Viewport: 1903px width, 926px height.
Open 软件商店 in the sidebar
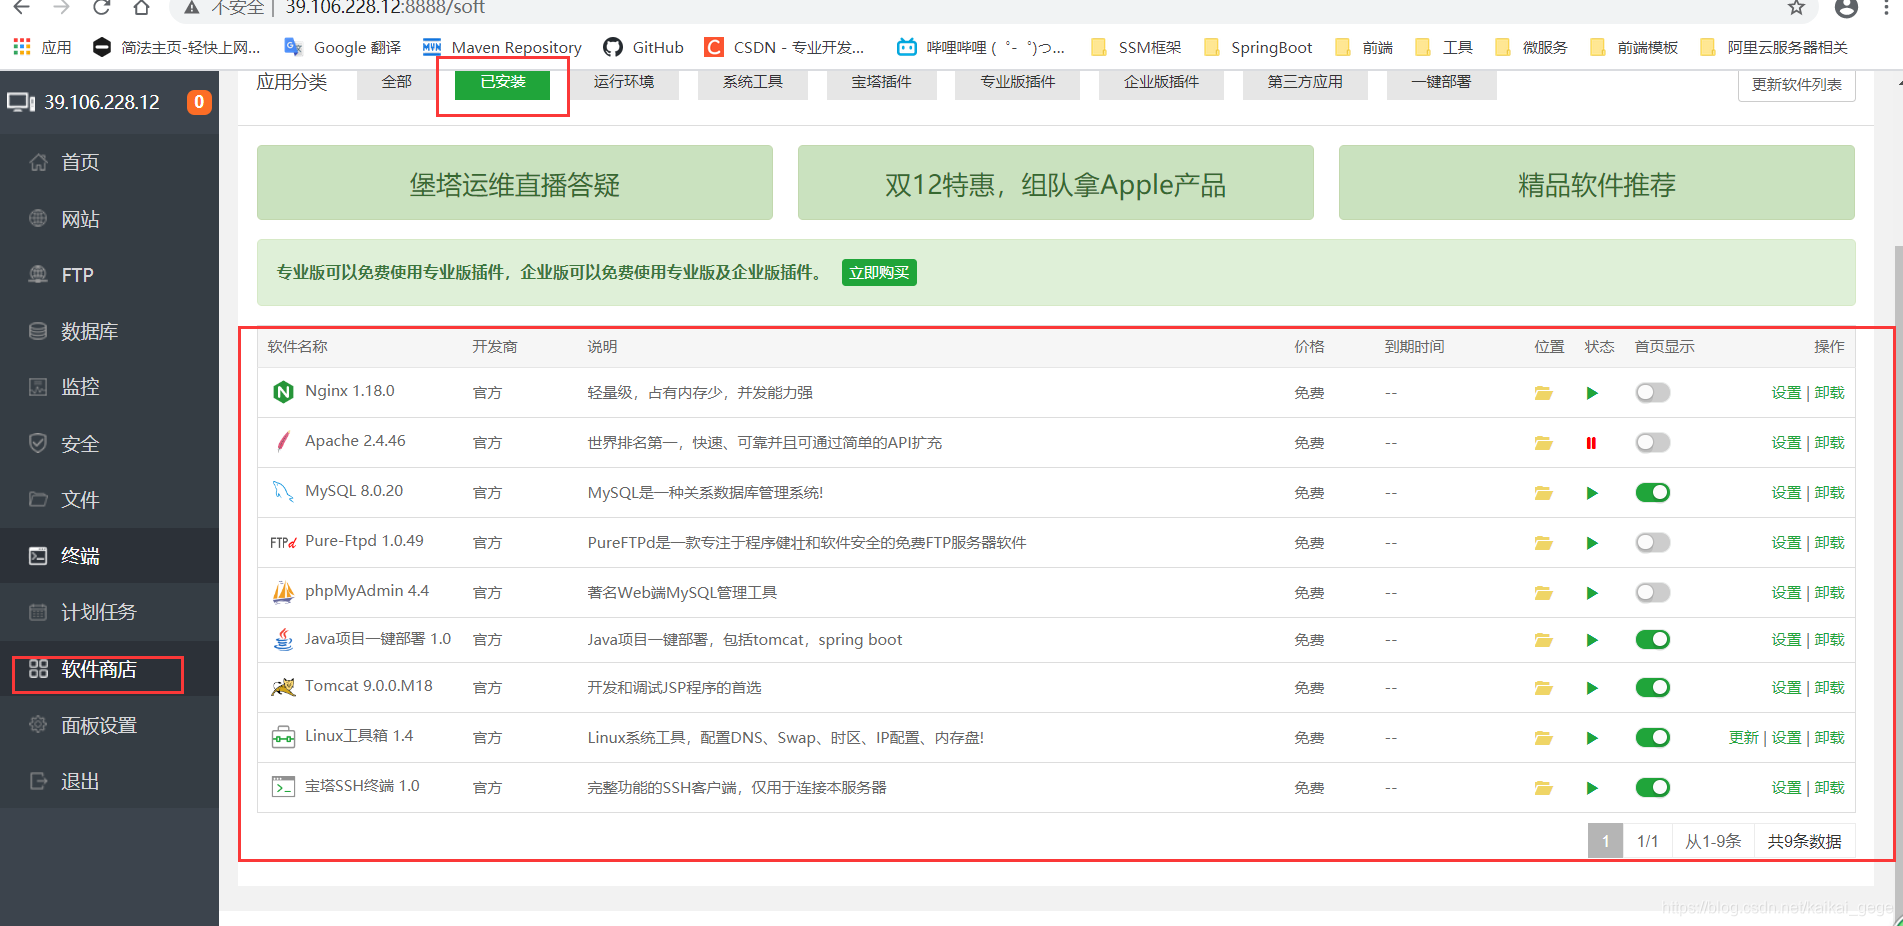point(109,669)
